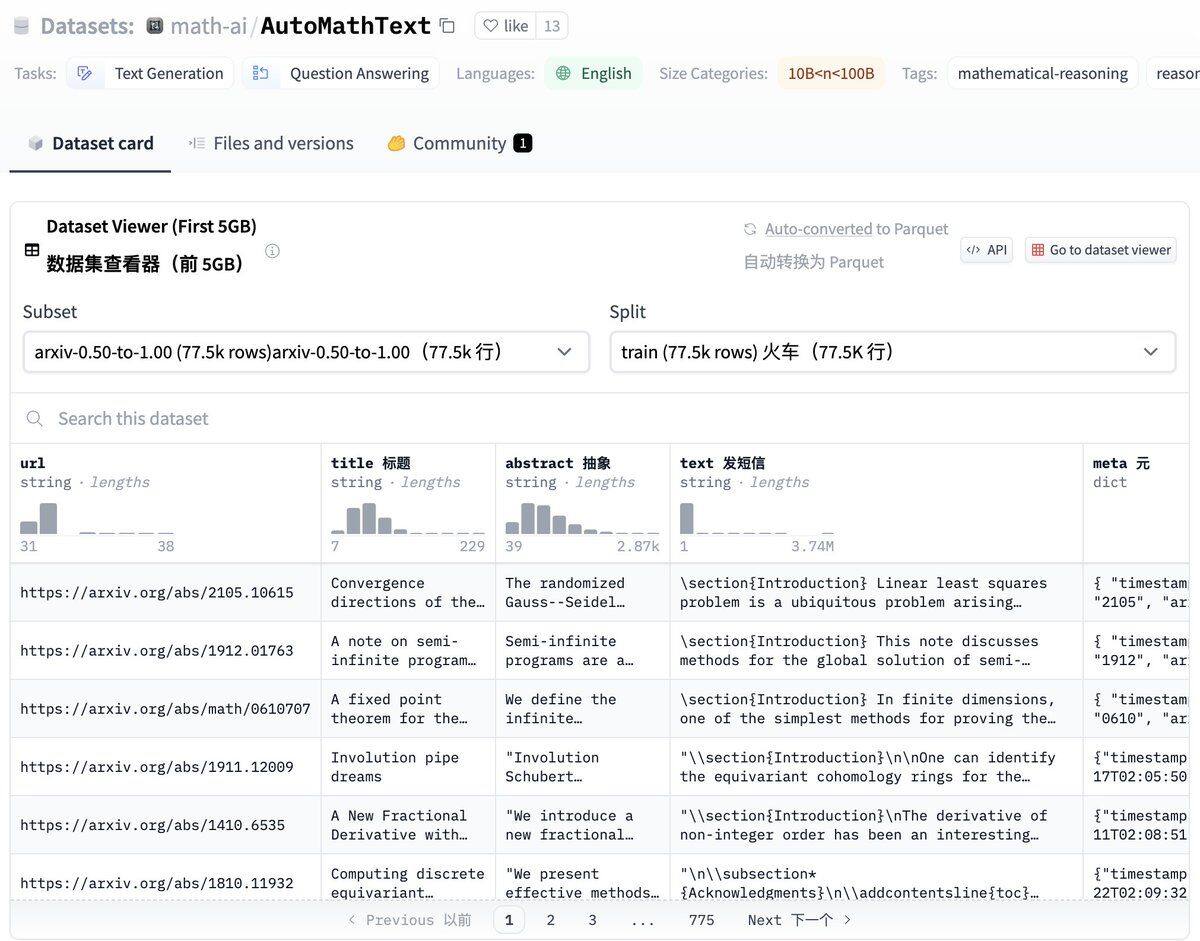Click the Question Answering task icon
Screen dimensions: 1200x941
261,73
